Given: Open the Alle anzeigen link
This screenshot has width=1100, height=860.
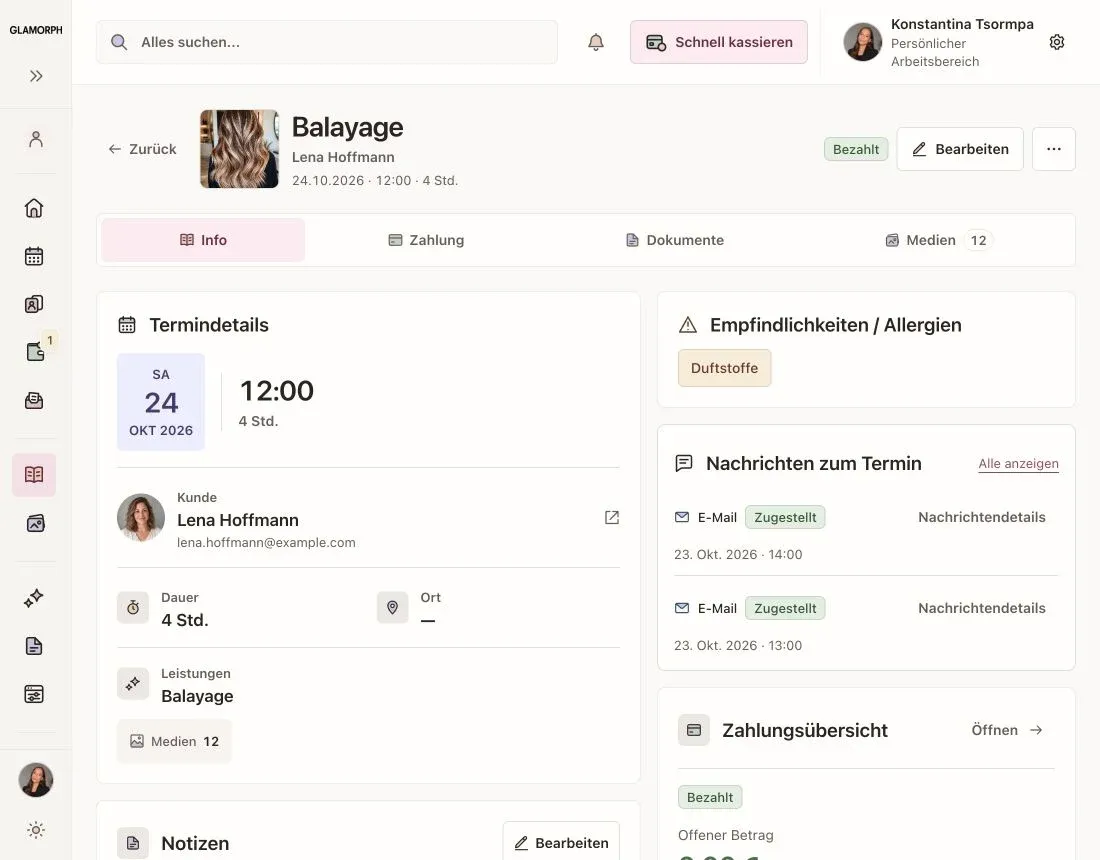Looking at the screenshot, I should click(1018, 464).
